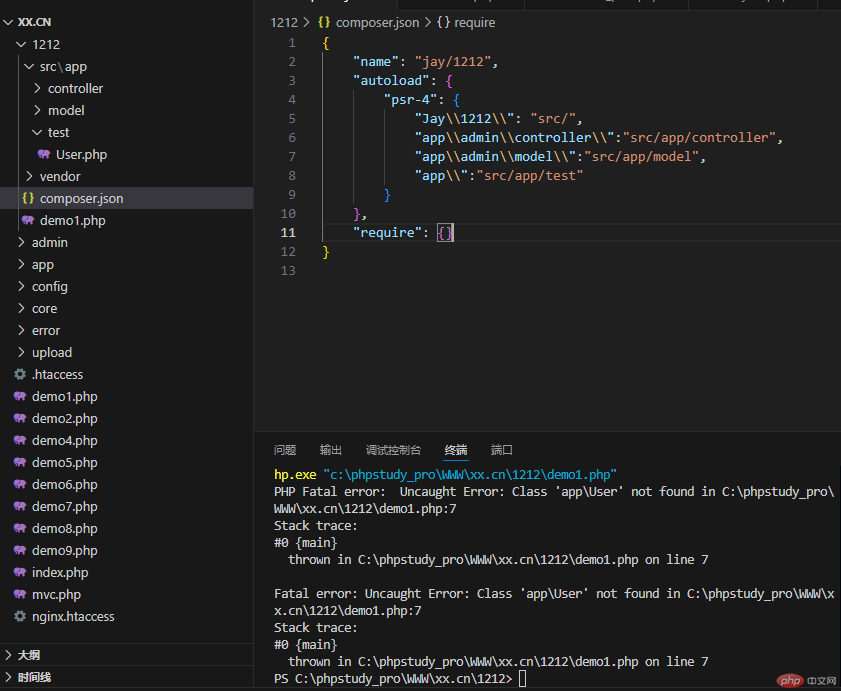Collapse the src\app folder chevron
Screen dimensions: 841x691
tap(29, 67)
